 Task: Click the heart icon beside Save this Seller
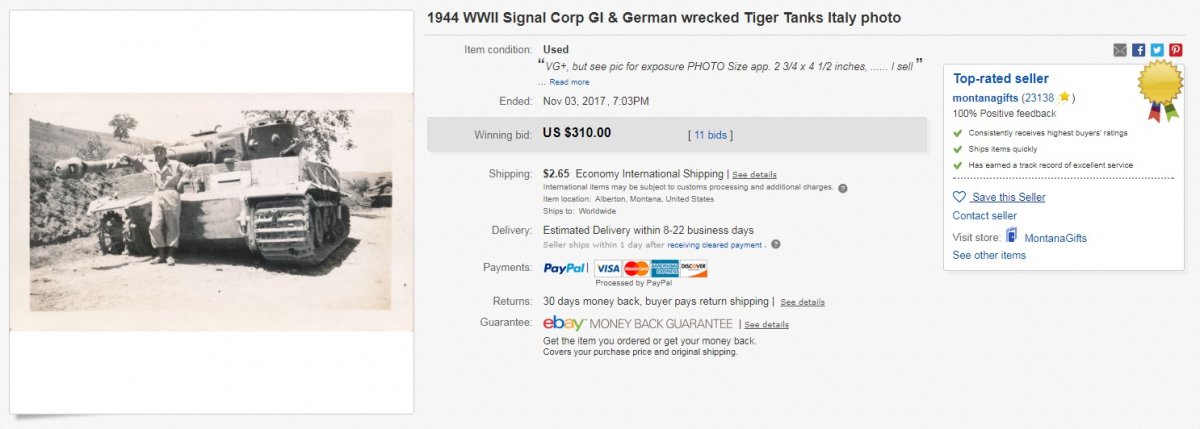click(x=959, y=197)
